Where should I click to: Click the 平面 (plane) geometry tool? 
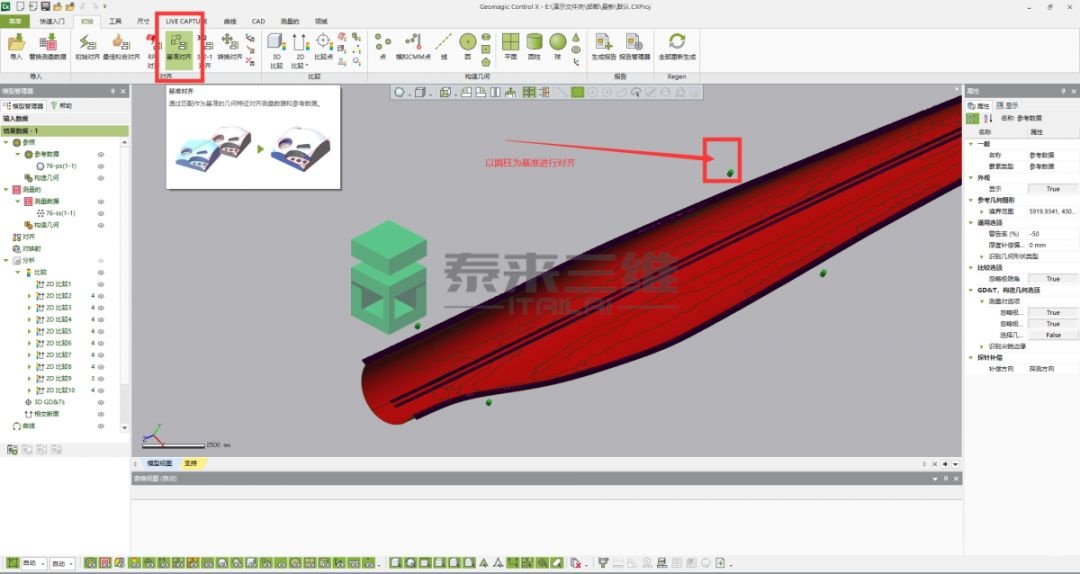click(x=511, y=46)
